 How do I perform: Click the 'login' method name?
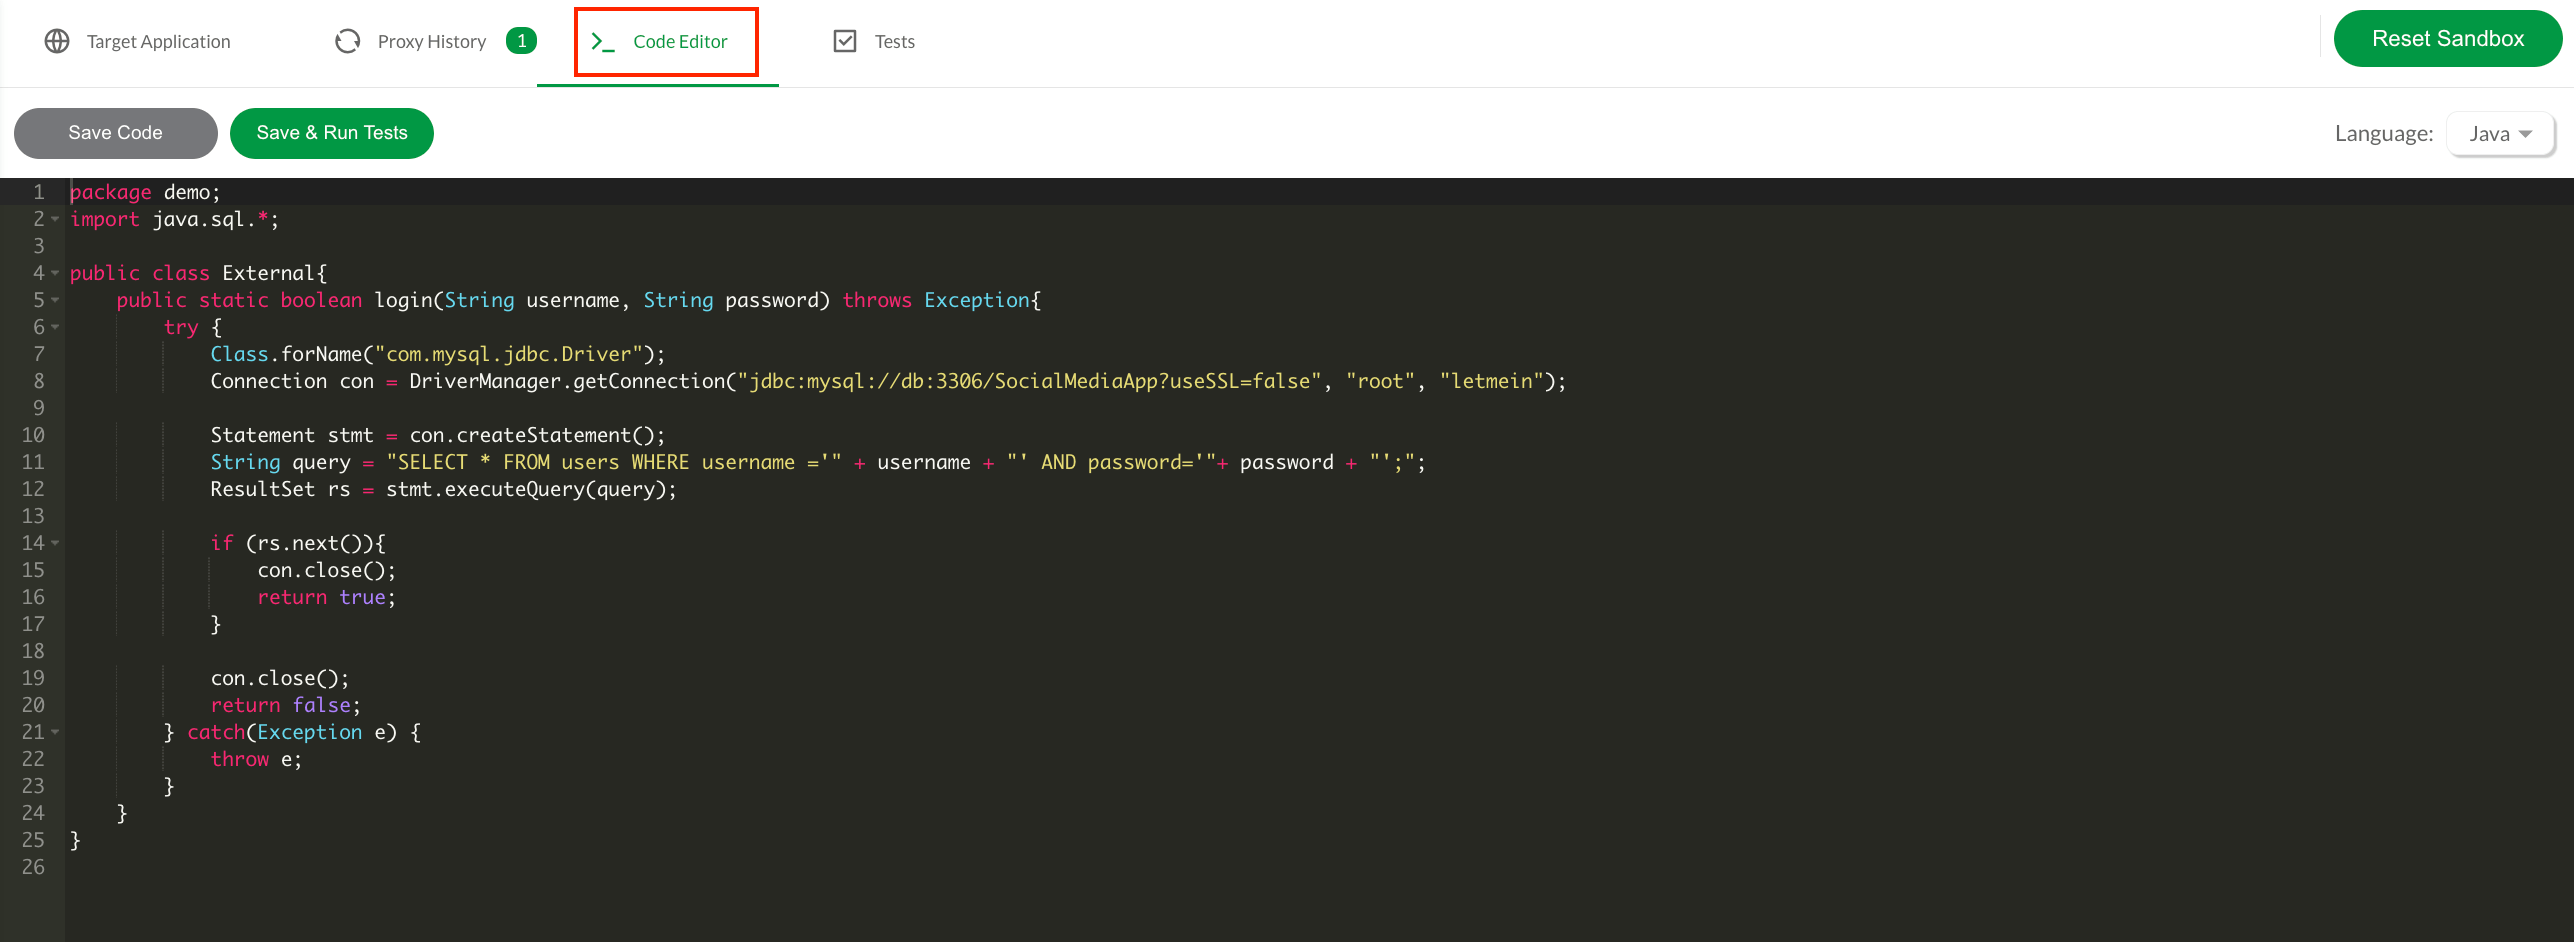403,300
